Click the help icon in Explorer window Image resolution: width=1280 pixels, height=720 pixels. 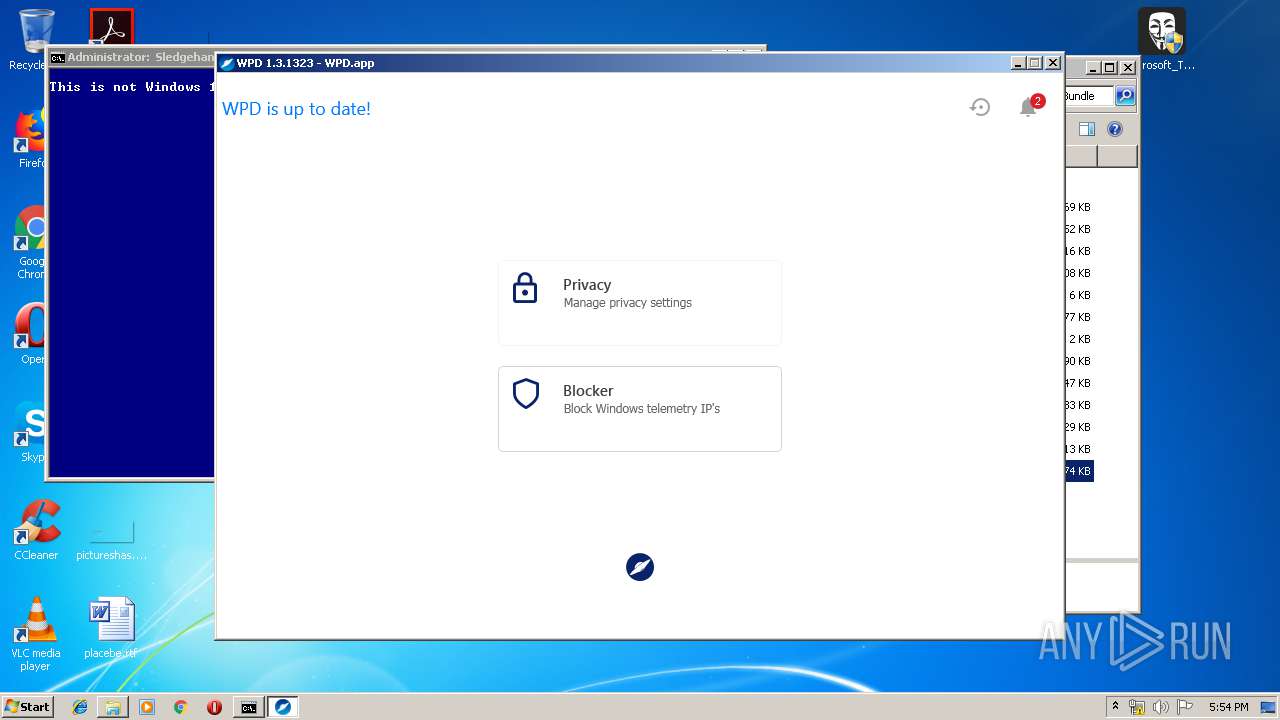[x=1115, y=129]
